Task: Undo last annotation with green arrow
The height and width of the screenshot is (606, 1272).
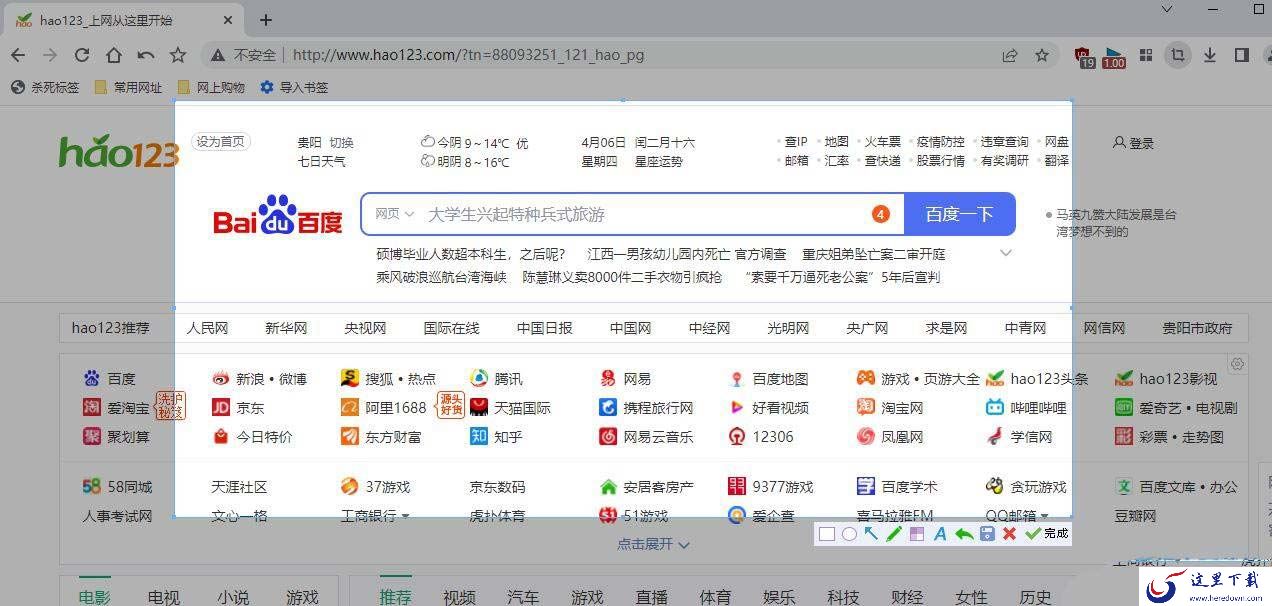Action: [x=964, y=534]
